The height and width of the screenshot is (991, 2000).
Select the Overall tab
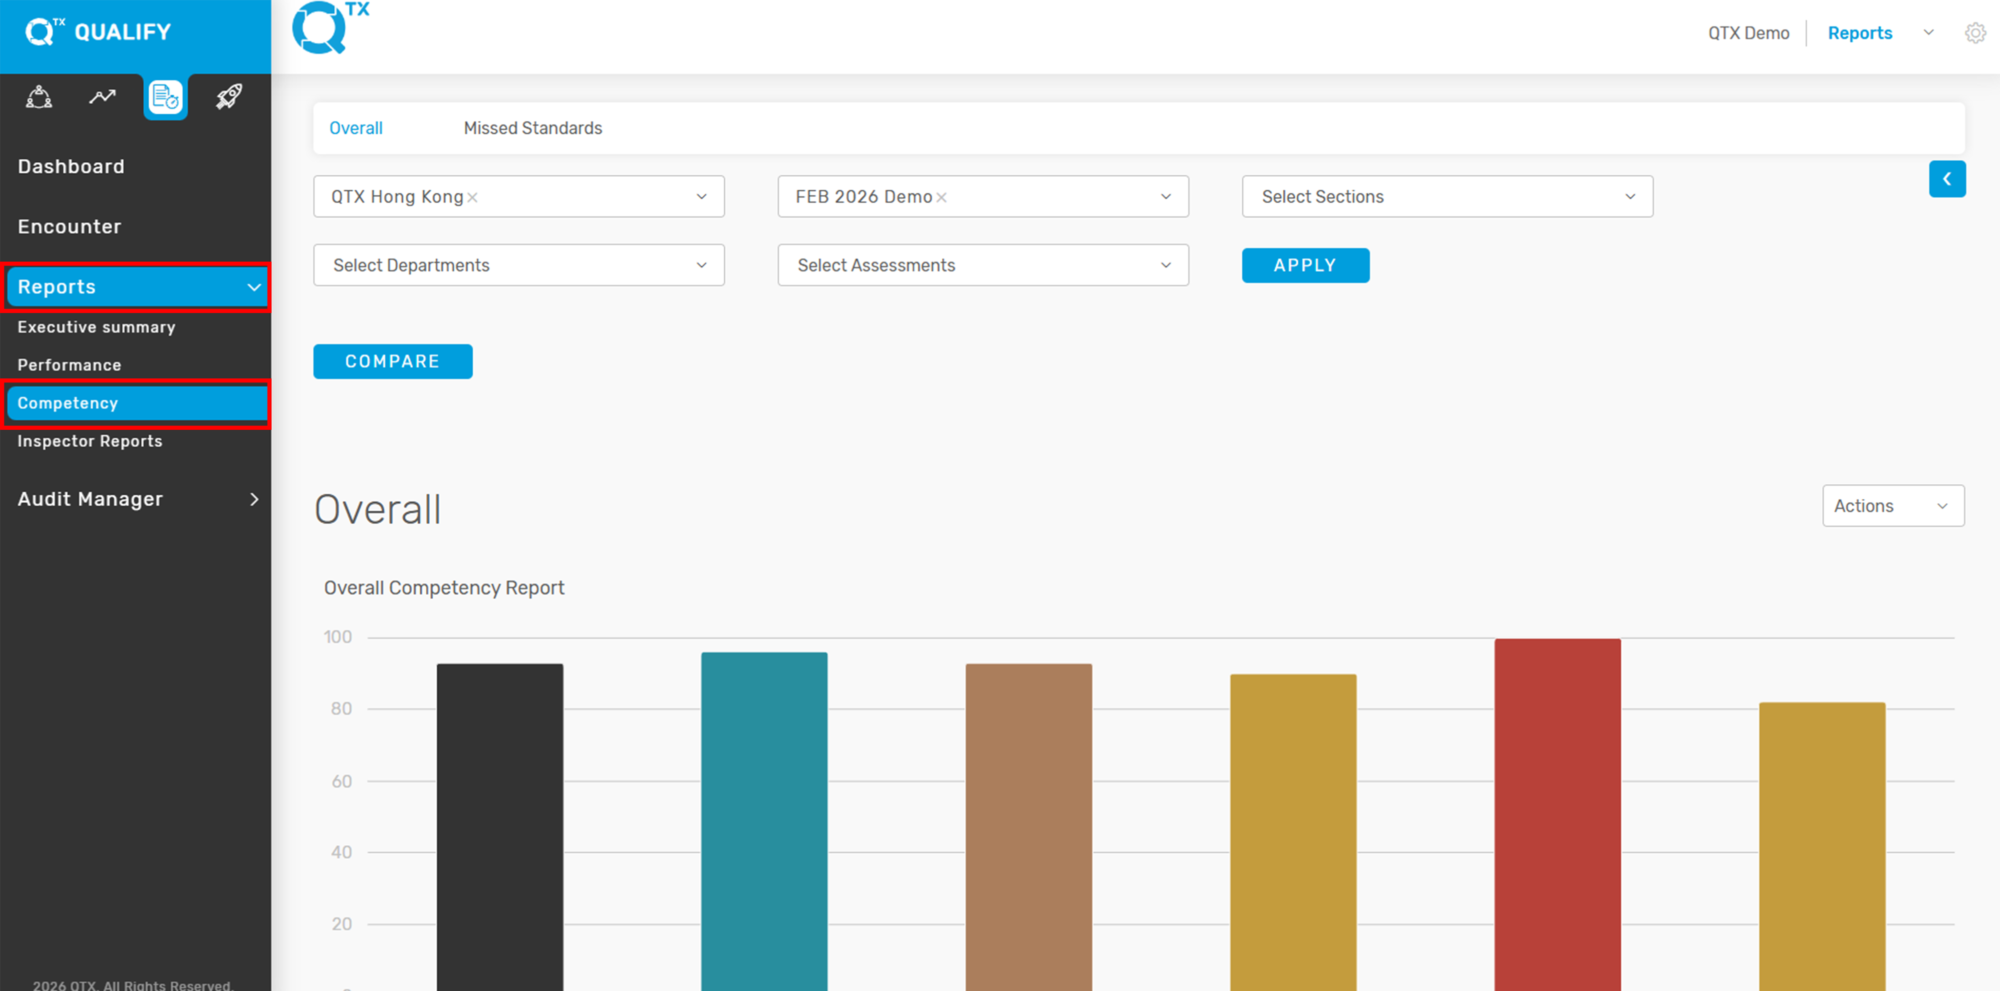click(356, 128)
